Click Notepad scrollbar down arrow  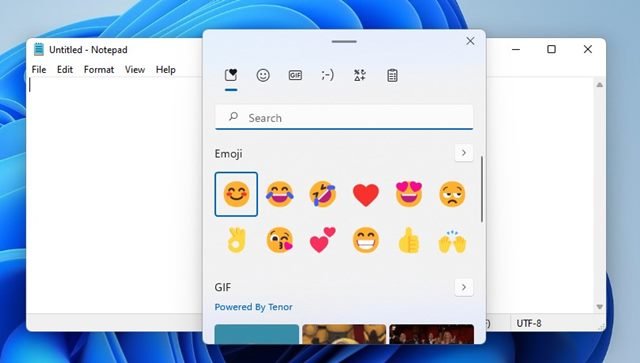(600, 307)
